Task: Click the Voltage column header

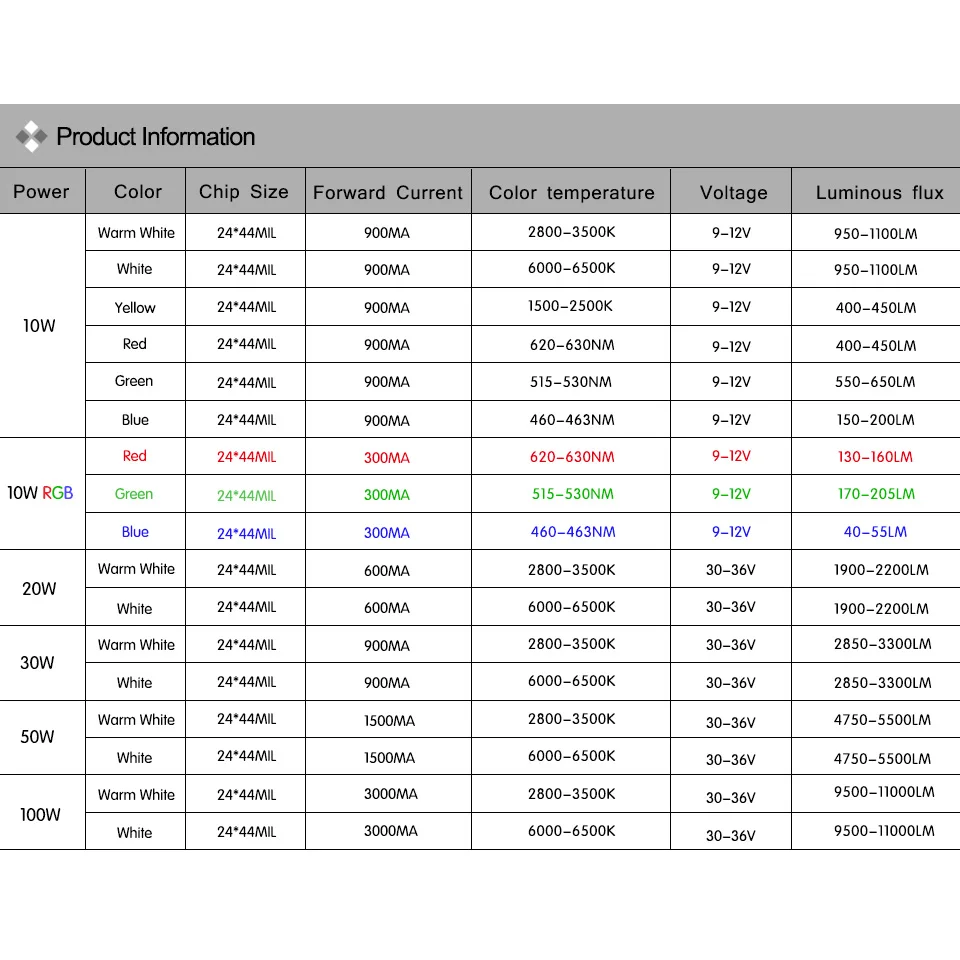Action: pyautogui.click(x=733, y=192)
